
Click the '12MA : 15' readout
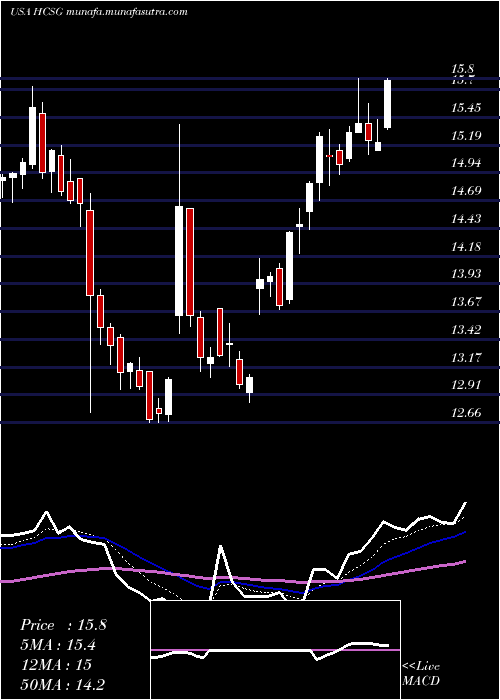[x=56, y=664]
